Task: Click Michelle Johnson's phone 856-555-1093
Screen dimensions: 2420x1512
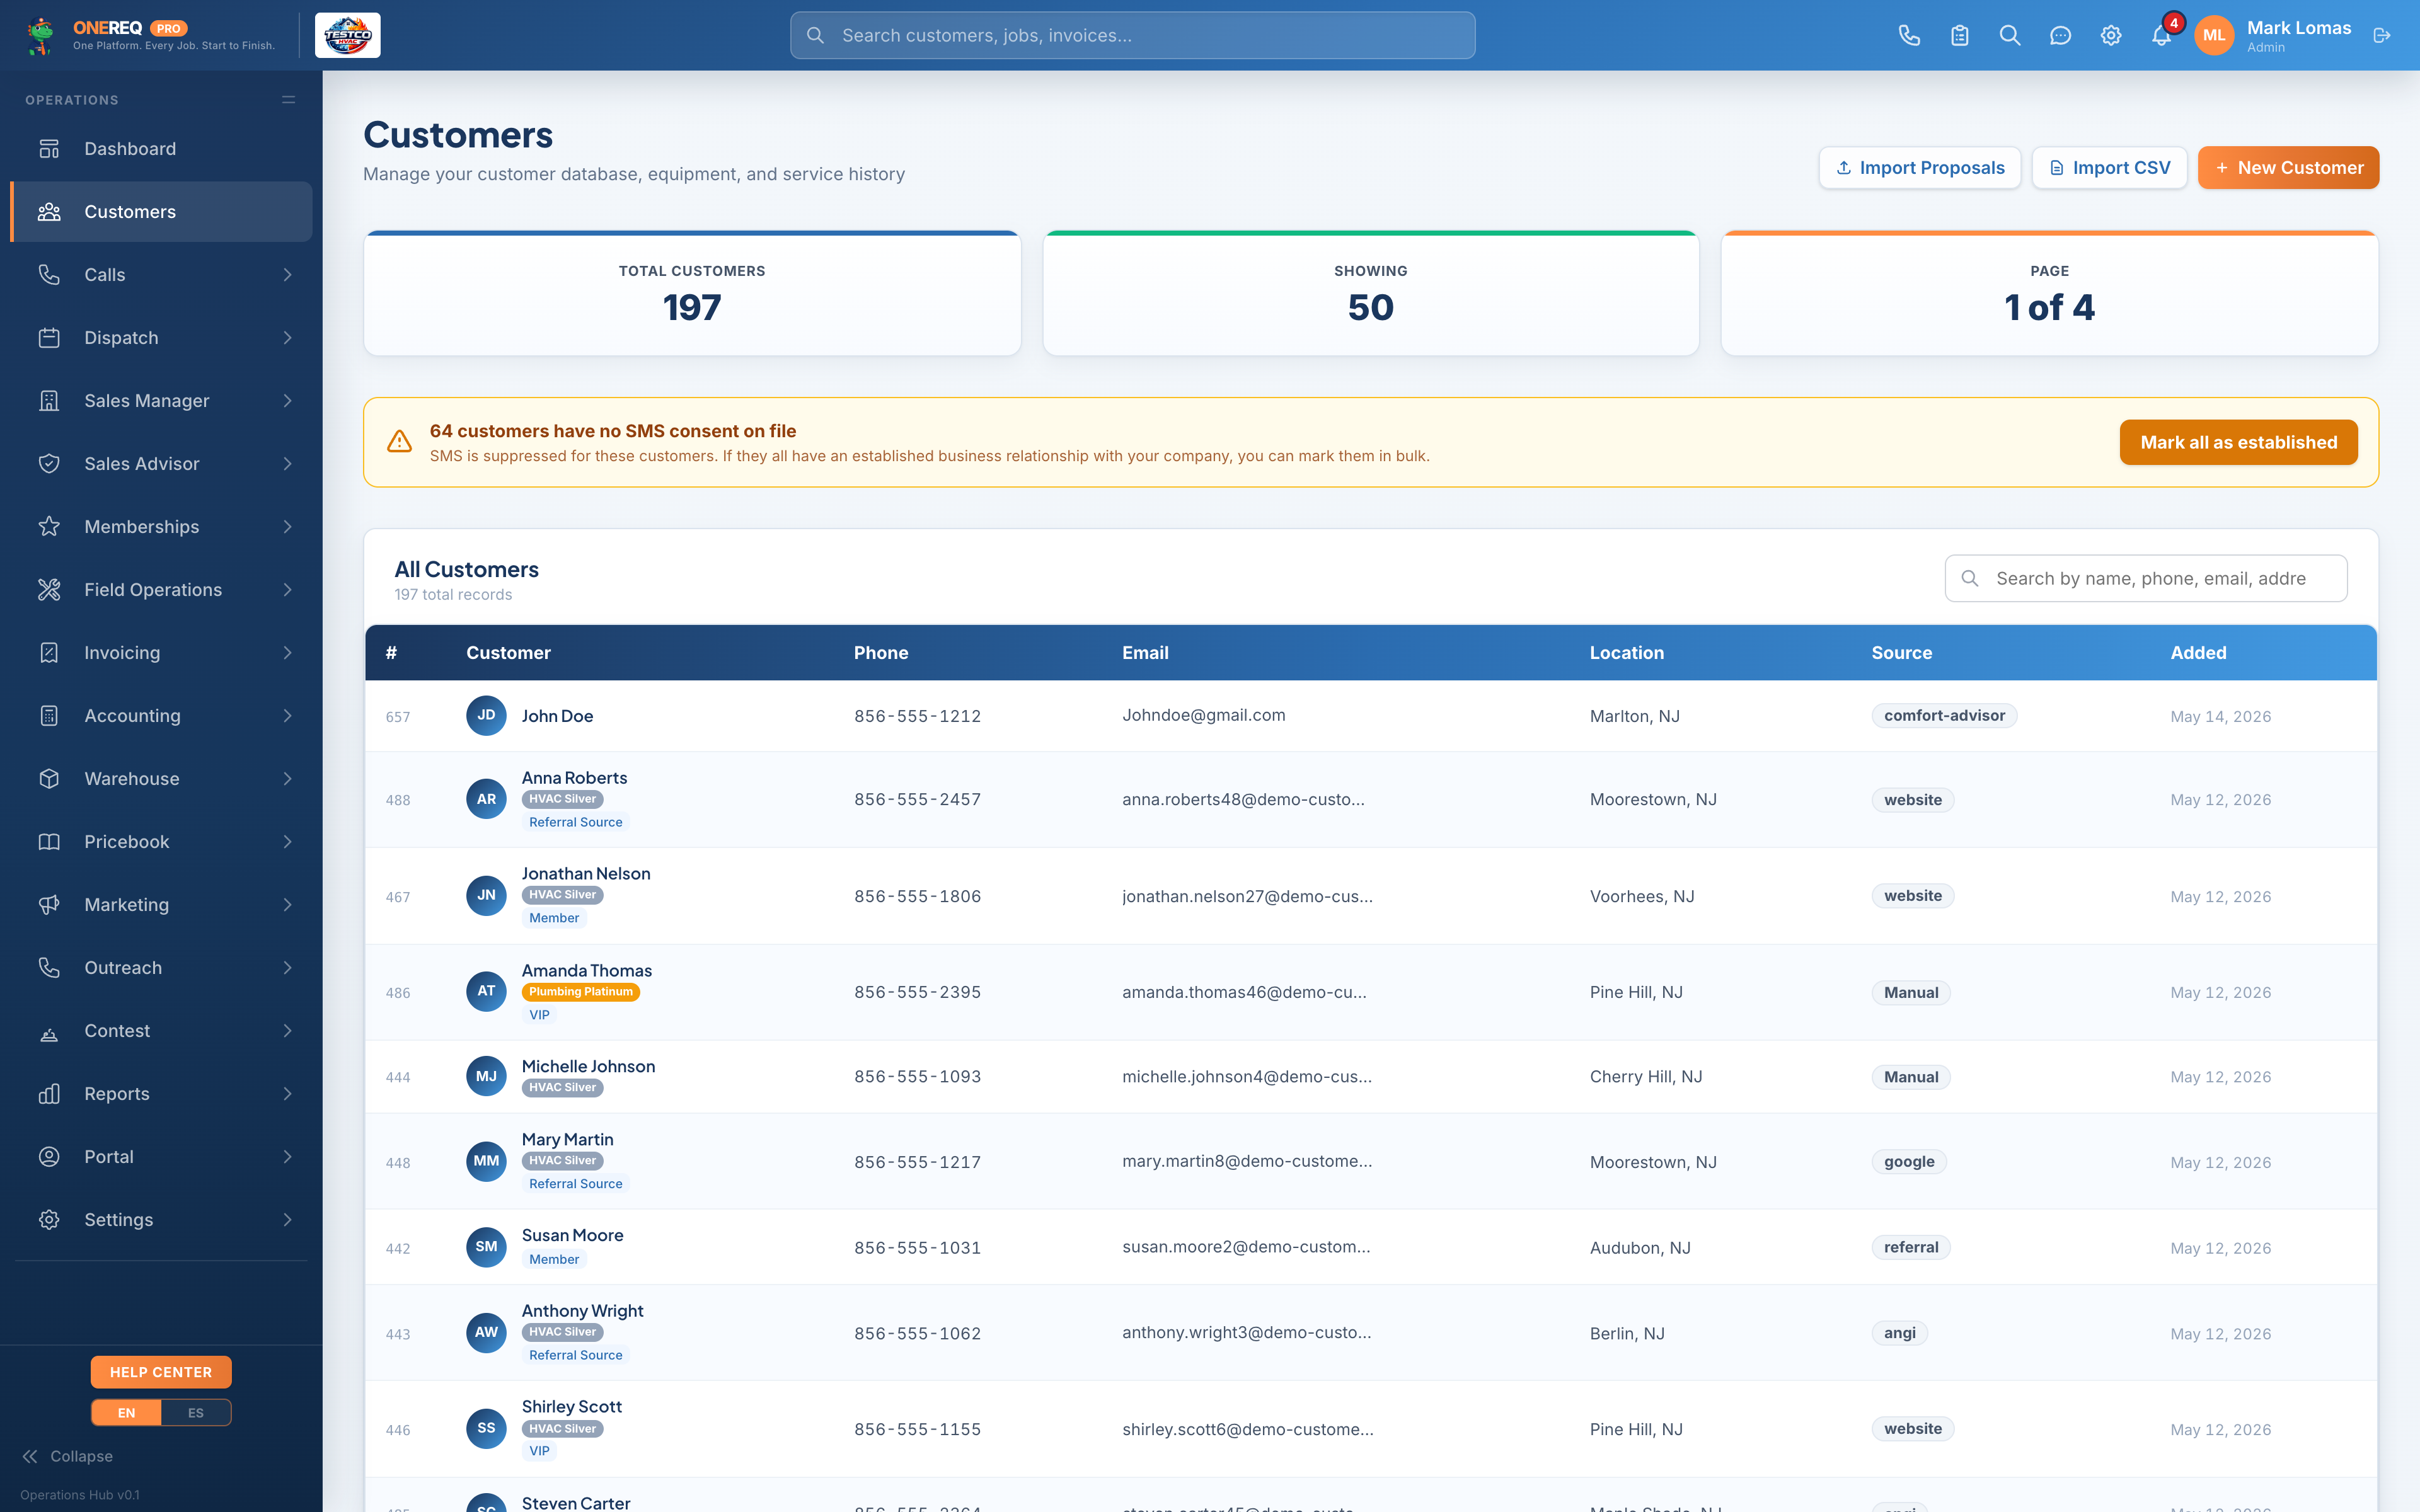Action: point(917,1077)
